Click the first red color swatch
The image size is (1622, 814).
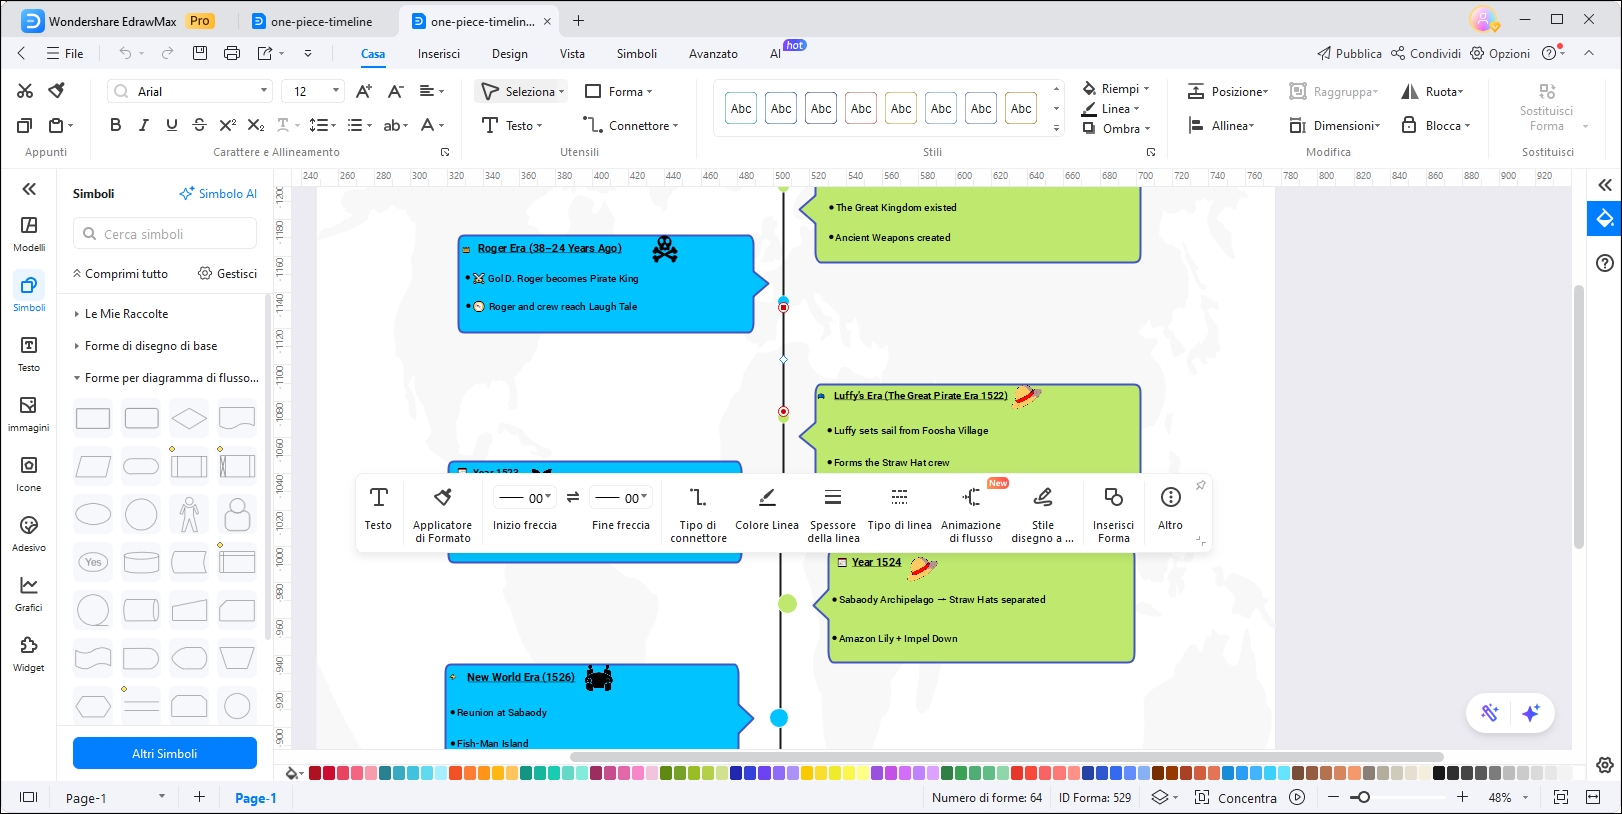[x=315, y=773]
